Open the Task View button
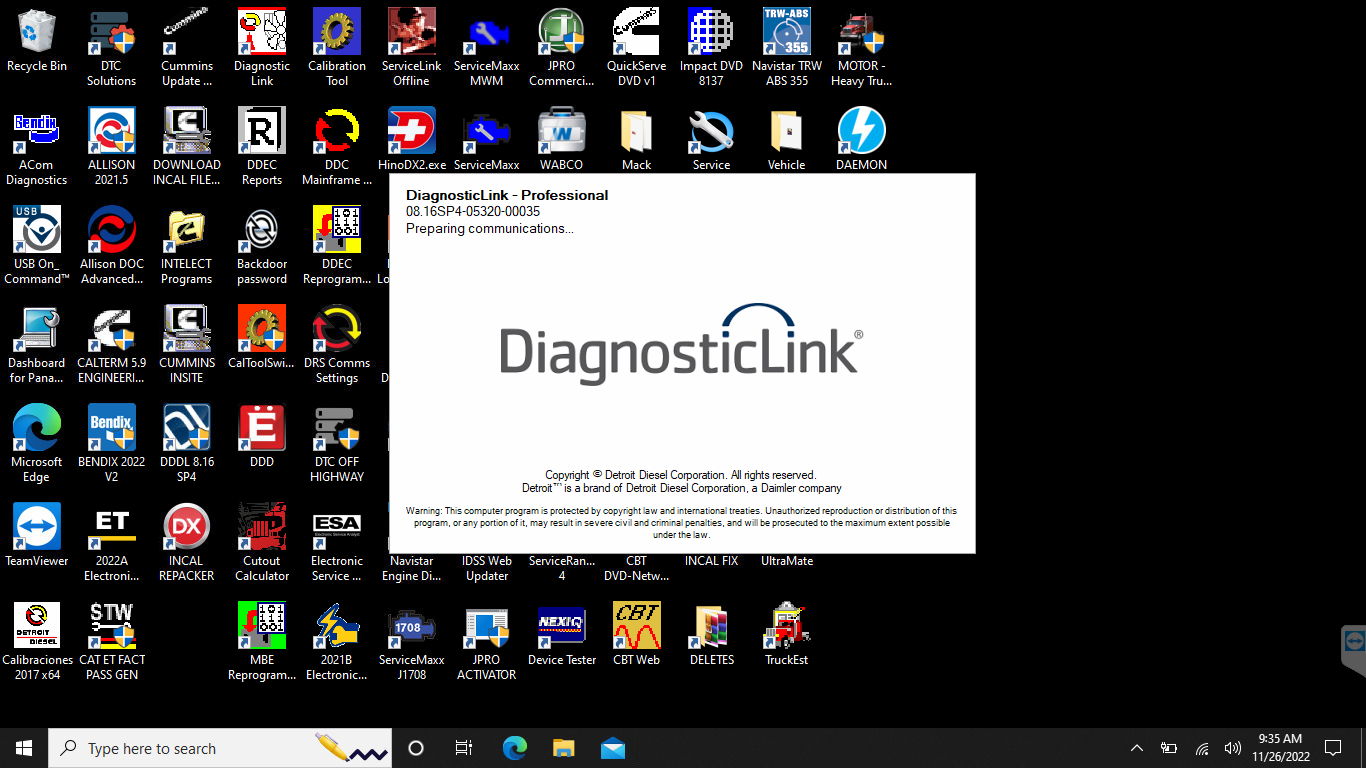This screenshot has height=768, width=1366. 464,748
